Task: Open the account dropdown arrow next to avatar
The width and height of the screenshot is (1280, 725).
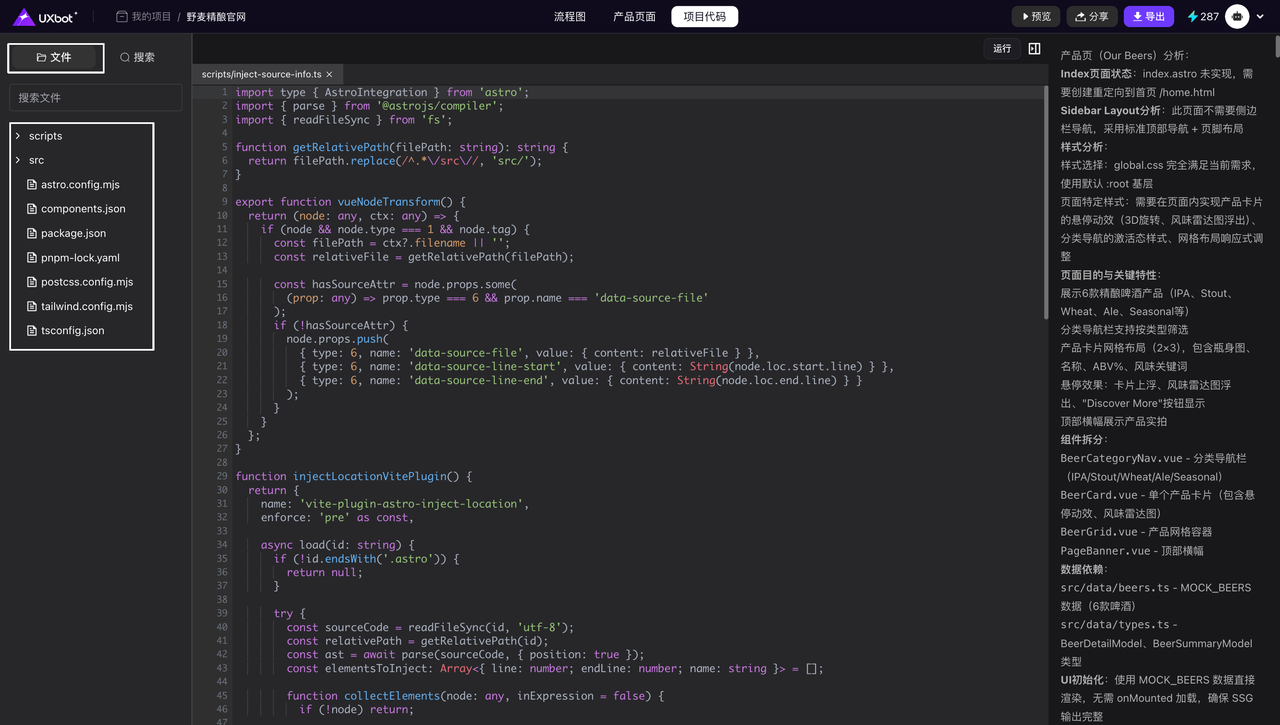Action: tap(1261, 17)
